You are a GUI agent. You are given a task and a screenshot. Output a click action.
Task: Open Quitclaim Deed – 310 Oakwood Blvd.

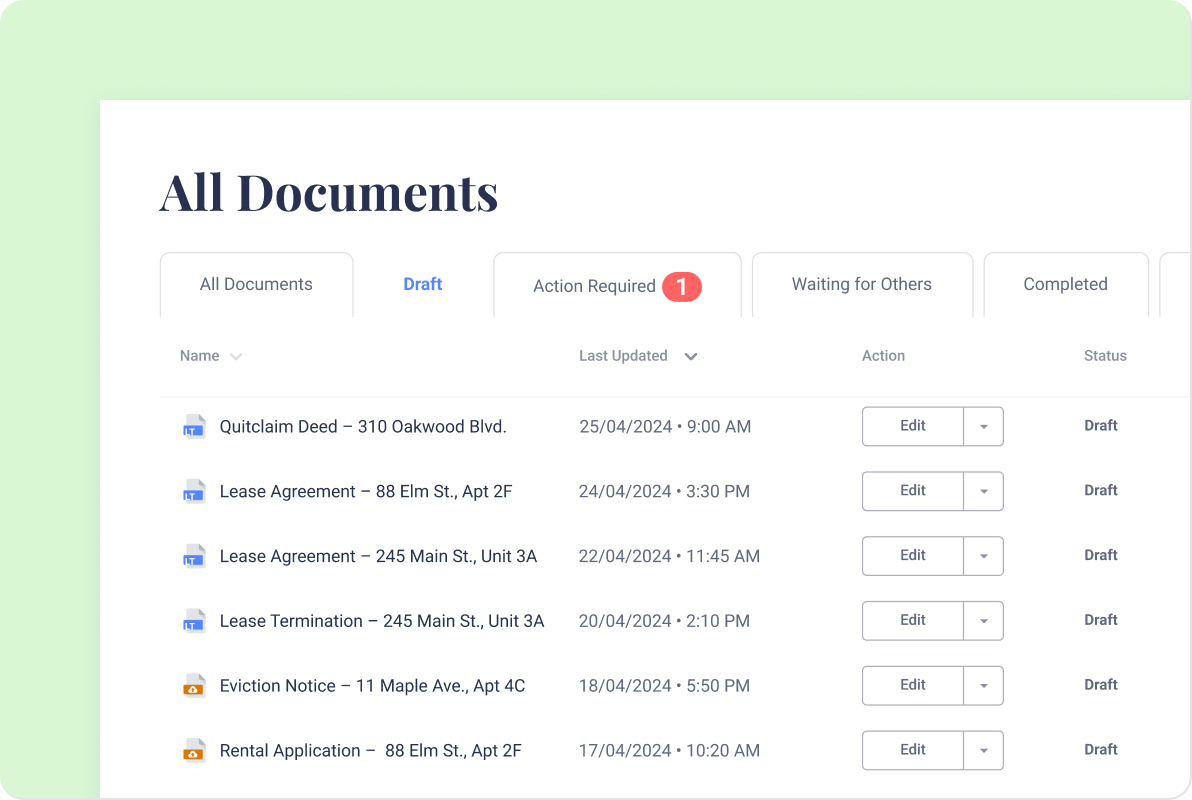(x=363, y=427)
